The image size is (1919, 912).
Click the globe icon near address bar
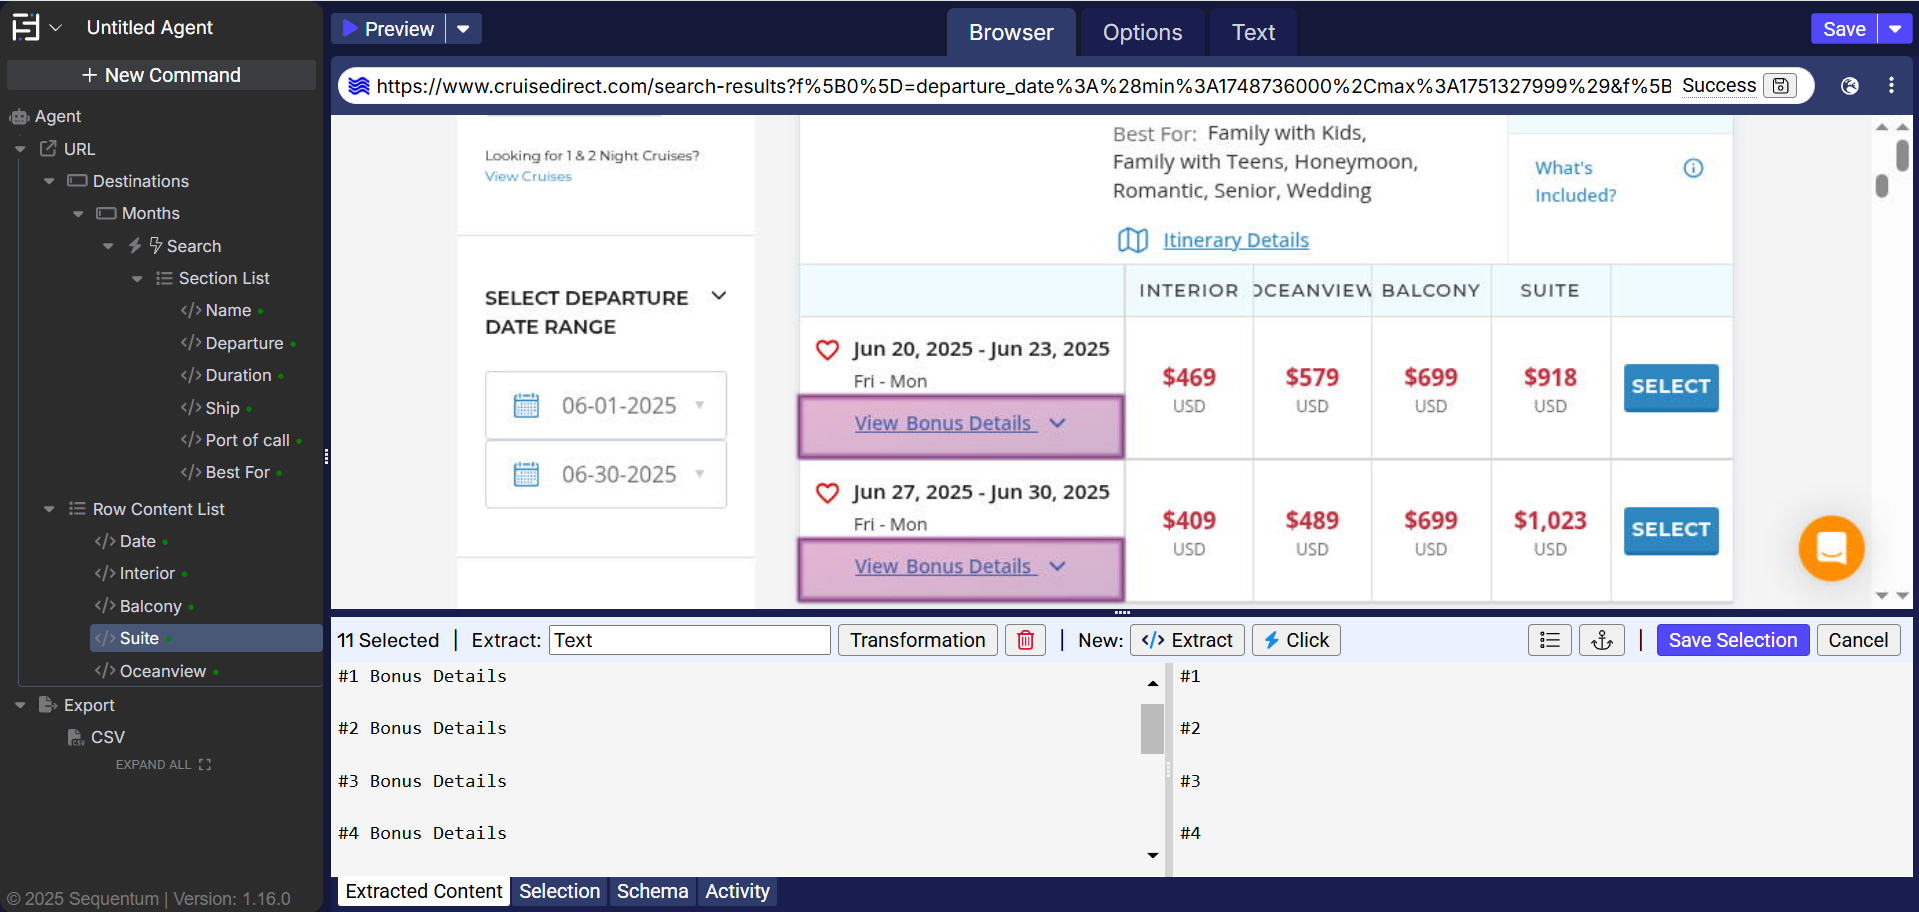click(1849, 86)
